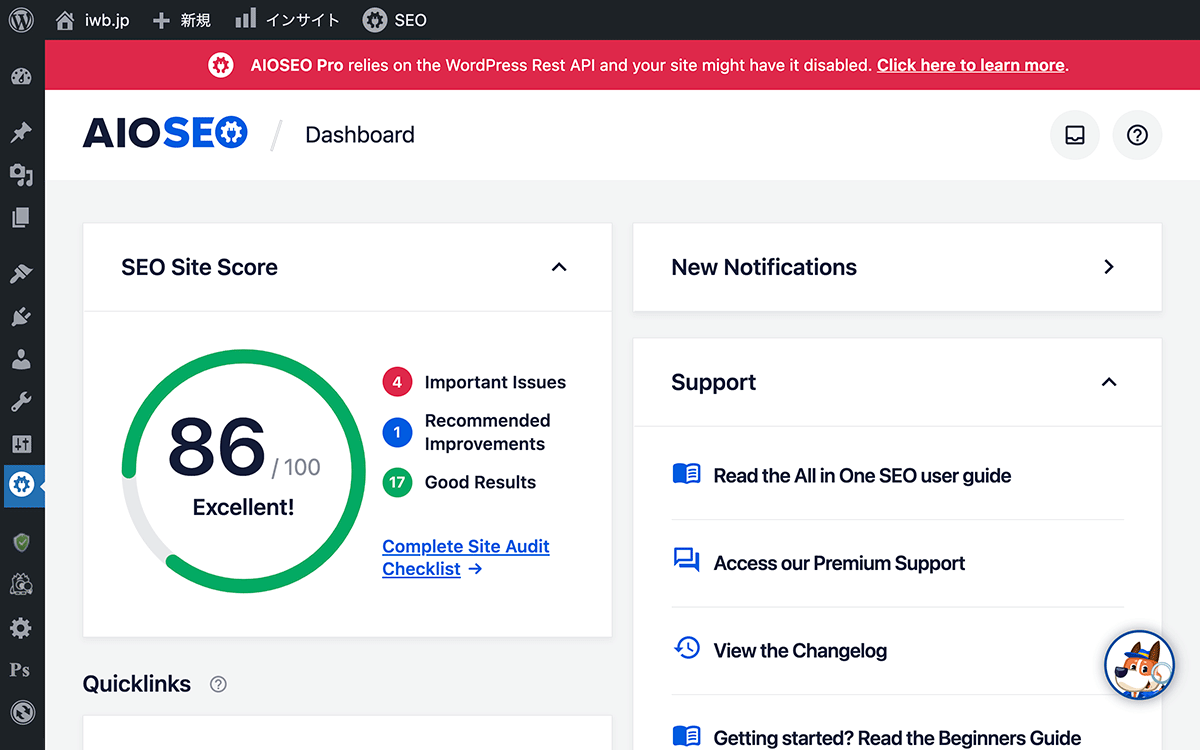Select the Media library icon in sidebar

tap(21, 174)
